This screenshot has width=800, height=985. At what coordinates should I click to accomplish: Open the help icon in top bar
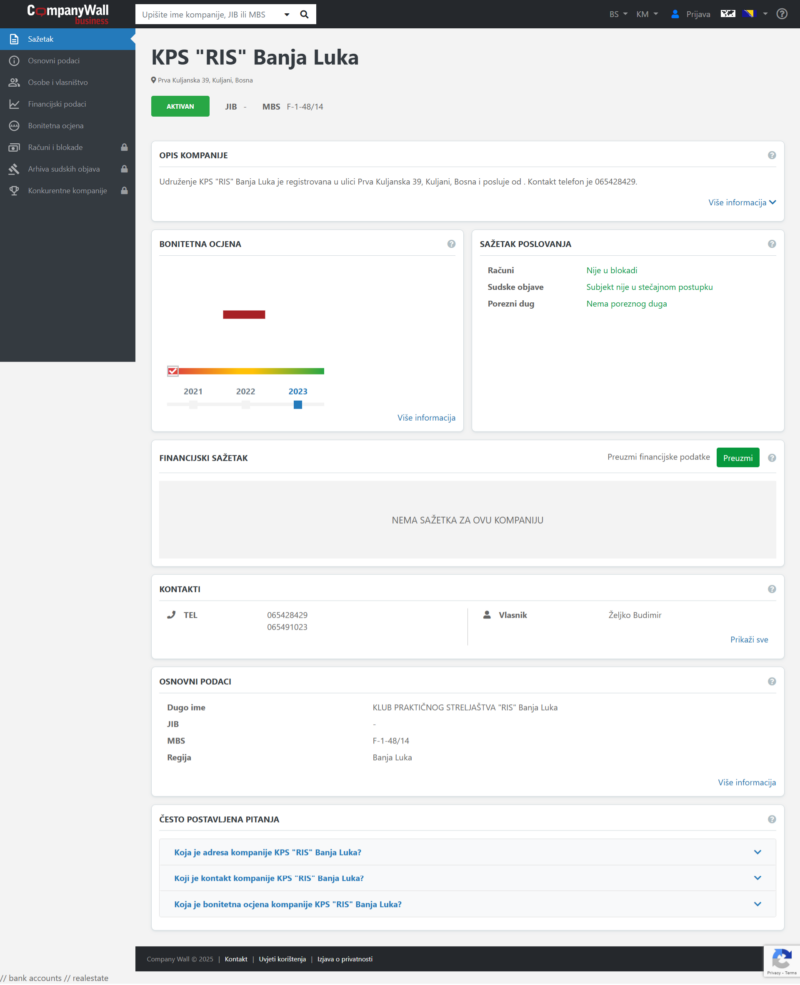click(782, 14)
